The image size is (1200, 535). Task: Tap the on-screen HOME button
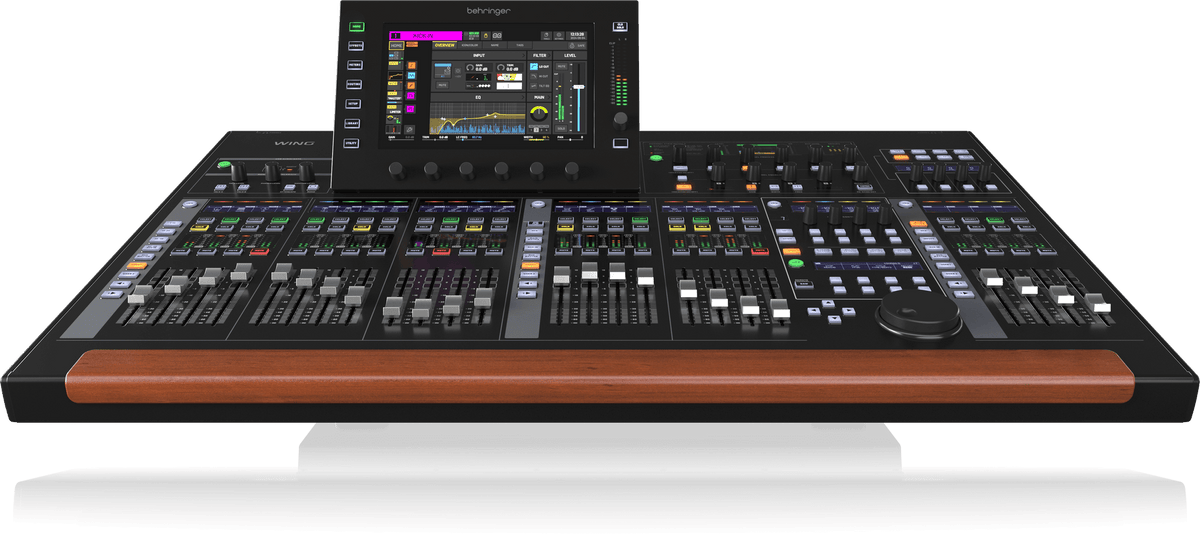[x=397, y=46]
